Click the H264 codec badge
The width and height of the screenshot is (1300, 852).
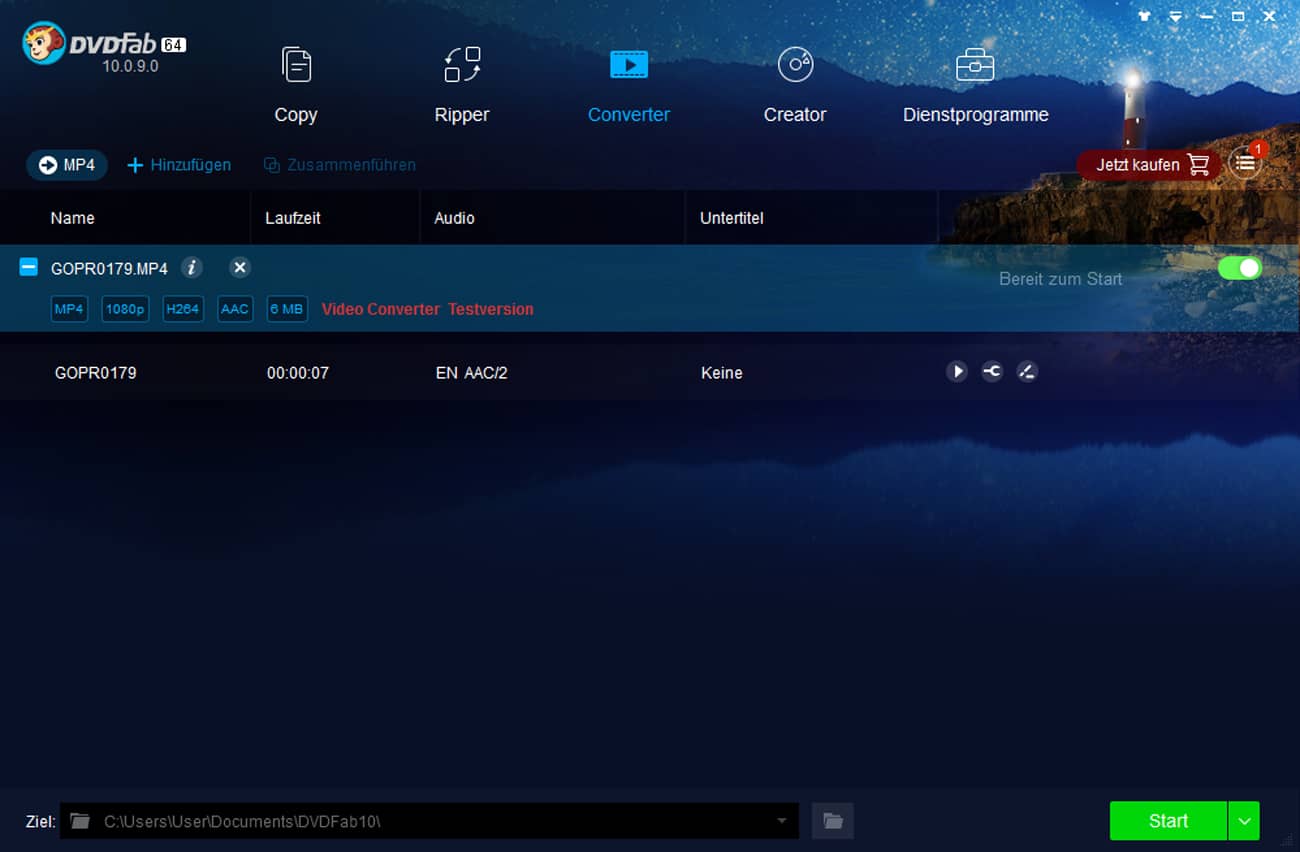pyautogui.click(x=183, y=309)
